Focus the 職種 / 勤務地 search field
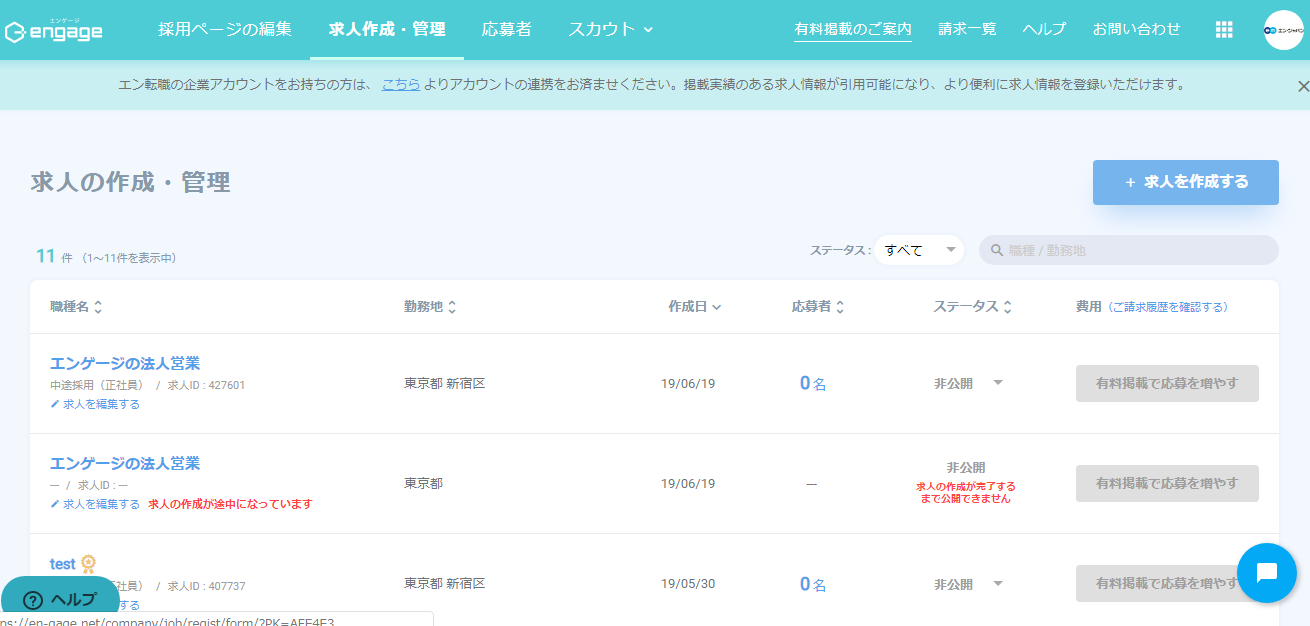1310x626 pixels. point(1128,251)
